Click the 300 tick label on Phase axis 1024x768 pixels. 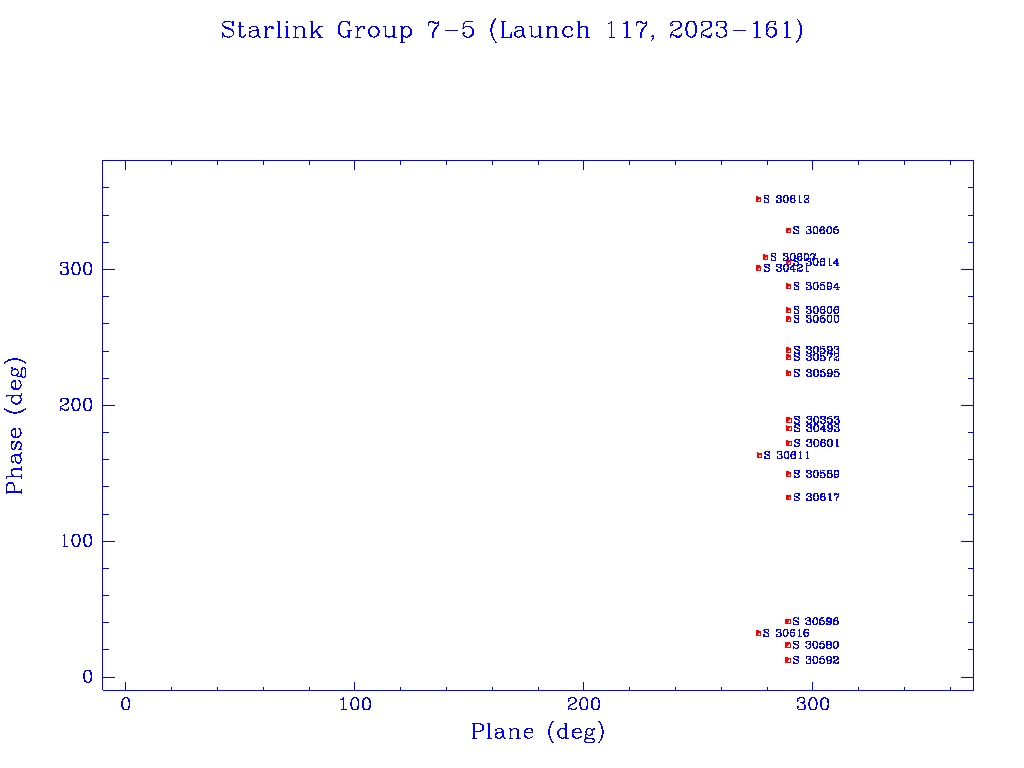point(76,269)
